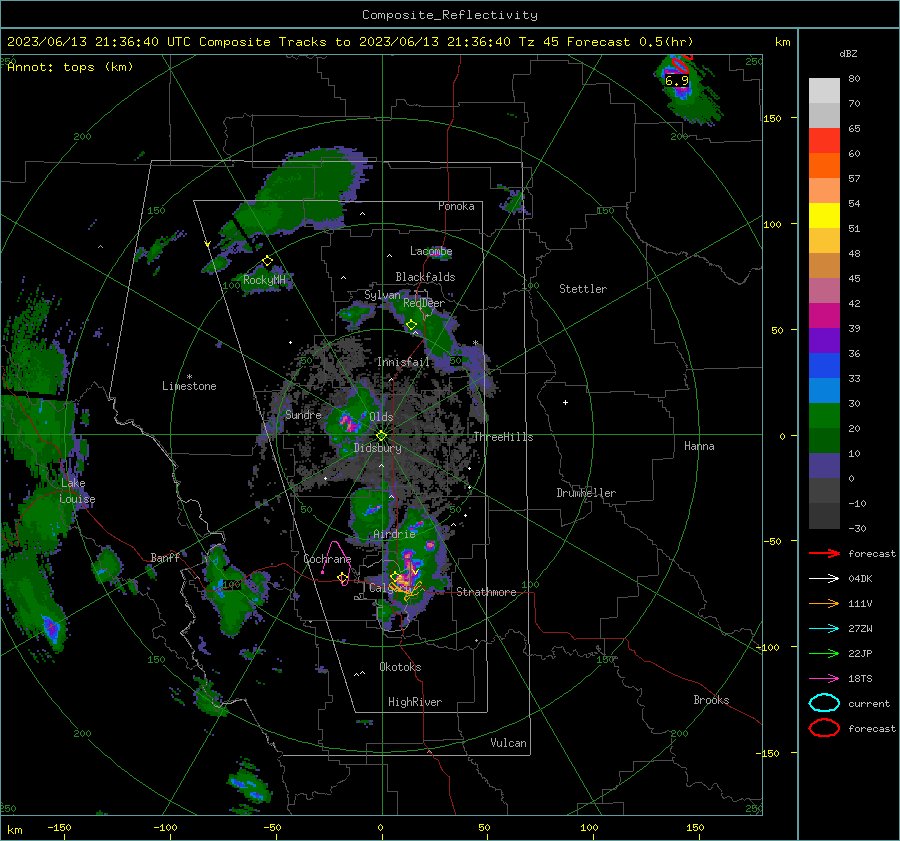Screen dimensions: 900x841
Task: Click the Airdrie city label
Action: [x=394, y=534]
